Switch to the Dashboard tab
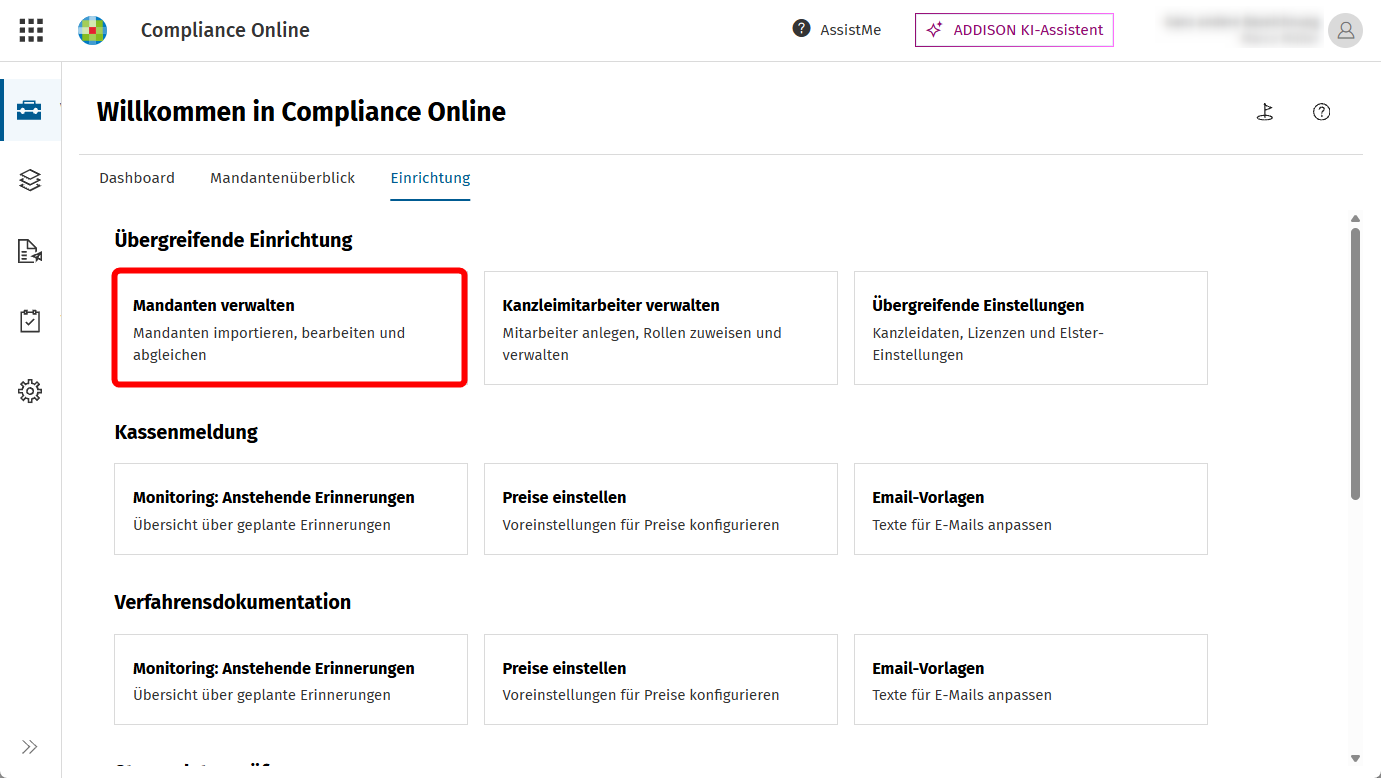Screen dimensions: 1381x778 tap(137, 178)
